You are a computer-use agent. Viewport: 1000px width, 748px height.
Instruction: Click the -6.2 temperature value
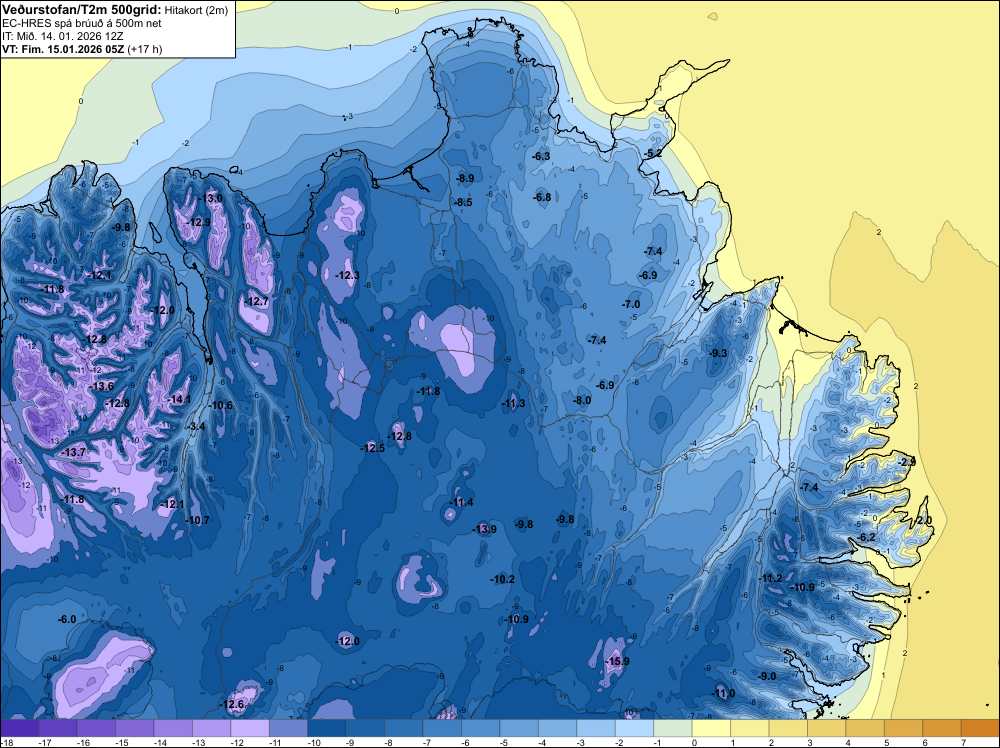(867, 538)
